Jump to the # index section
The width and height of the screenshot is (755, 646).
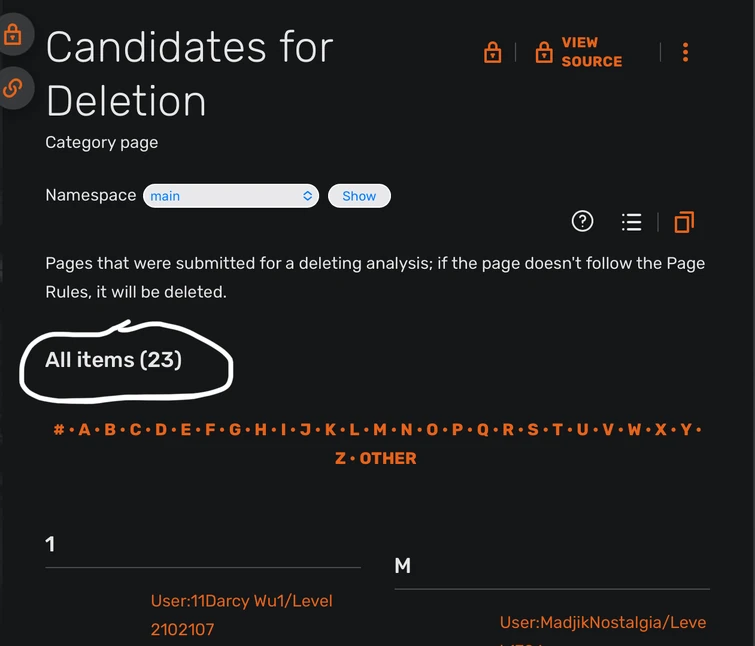[x=59, y=430]
